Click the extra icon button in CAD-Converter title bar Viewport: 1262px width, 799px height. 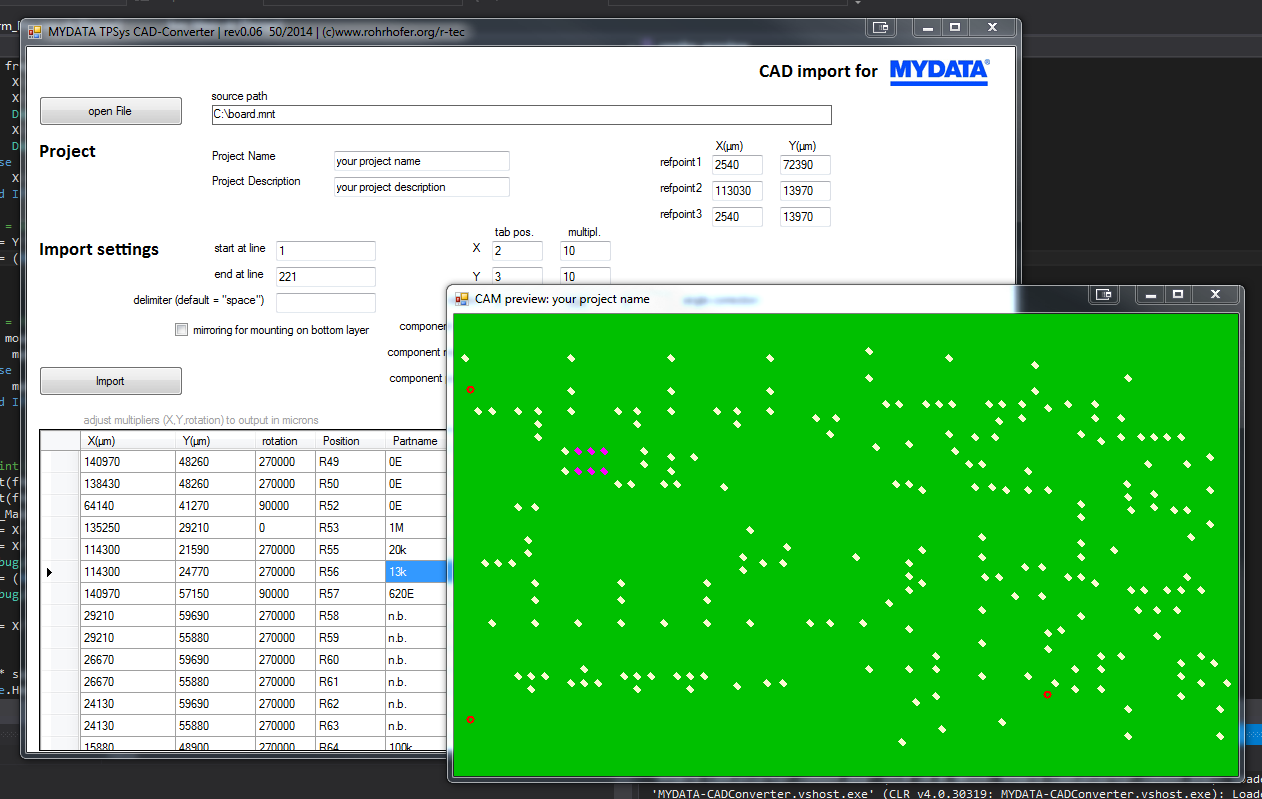point(880,27)
